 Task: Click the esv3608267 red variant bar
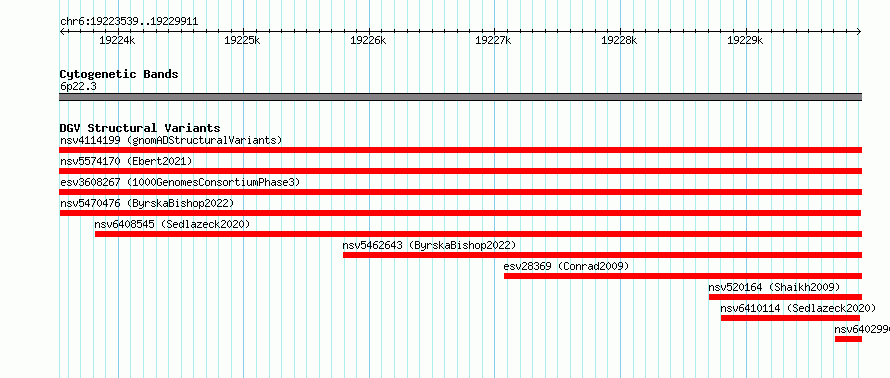pyautogui.click(x=460, y=192)
